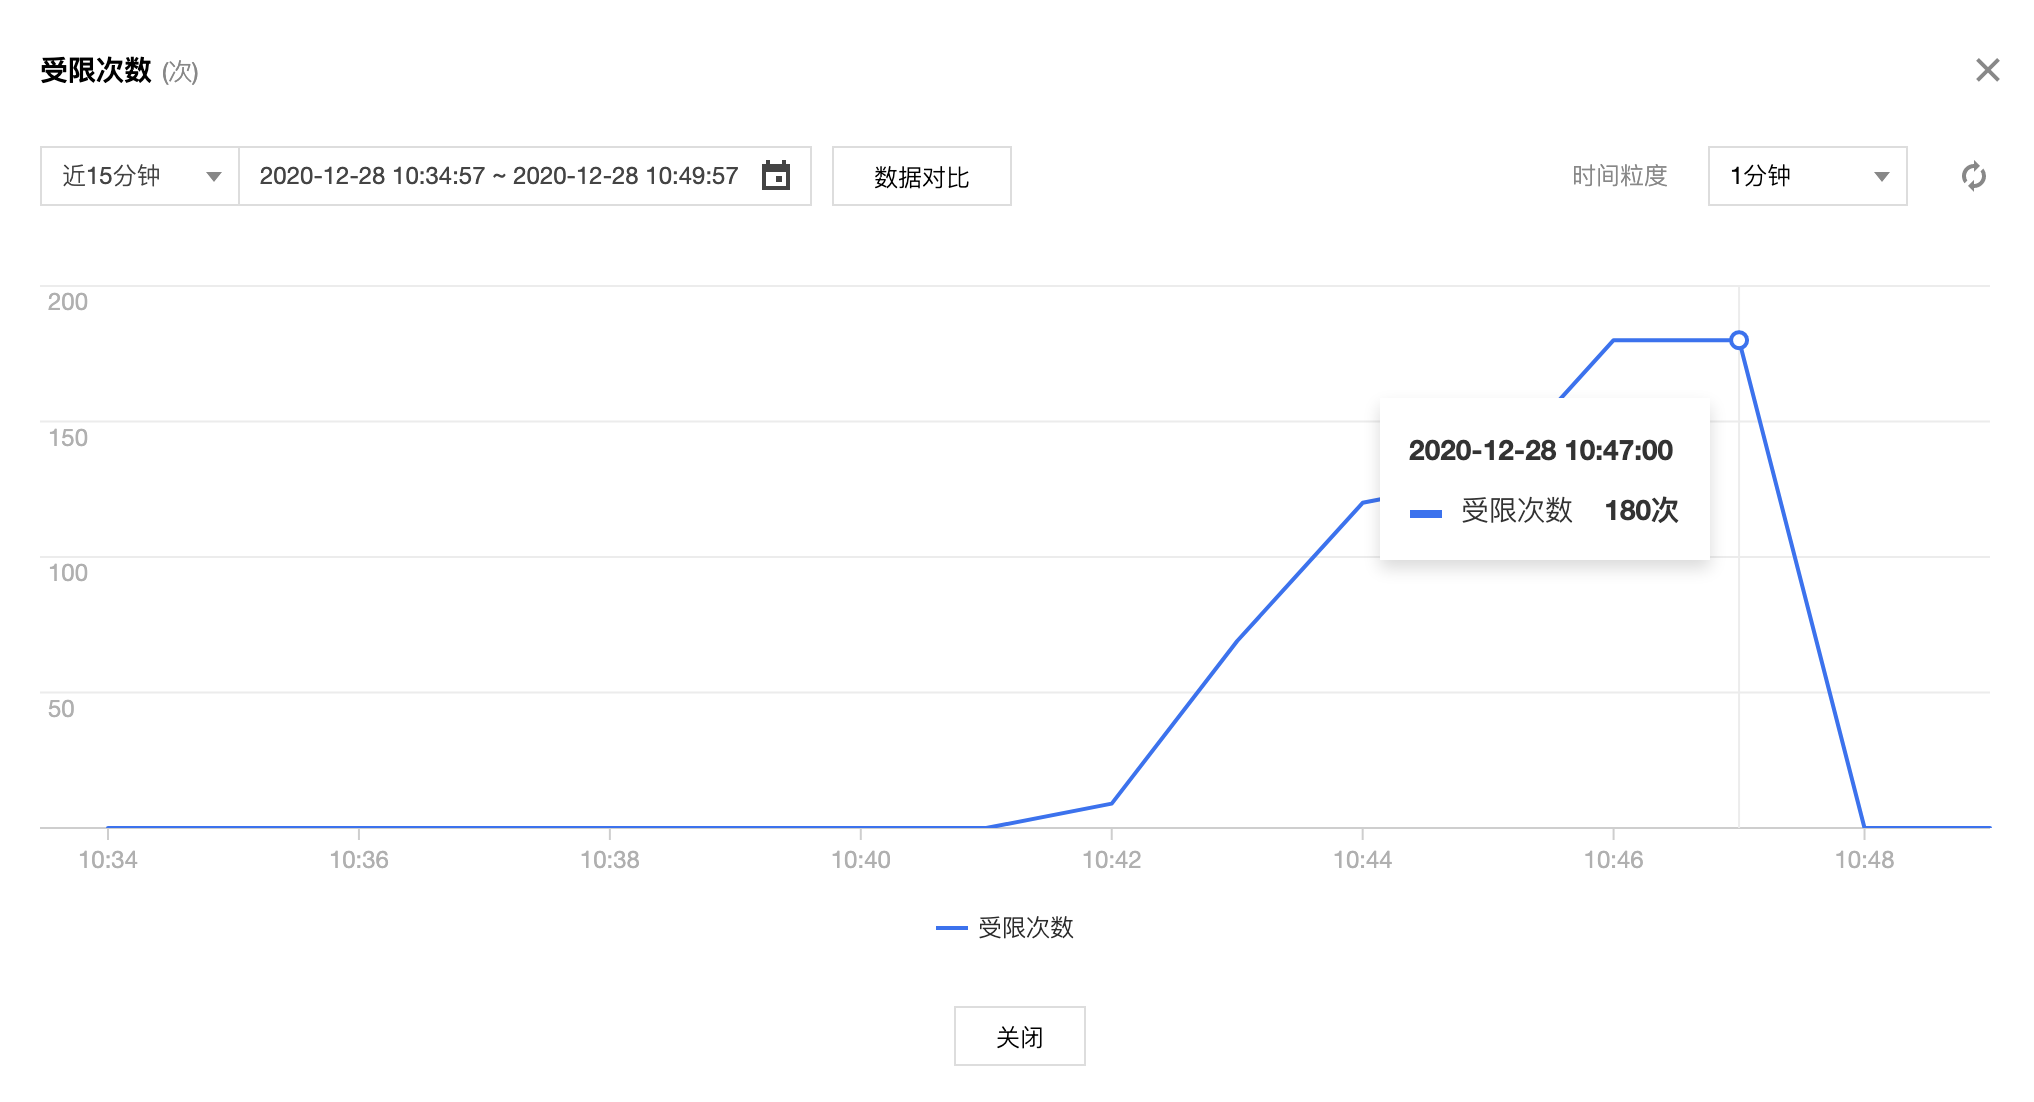The width and height of the screenshot is (2034, 1102).
Task: Click the 10:34 x-axis label
Action: click(108, 860)
